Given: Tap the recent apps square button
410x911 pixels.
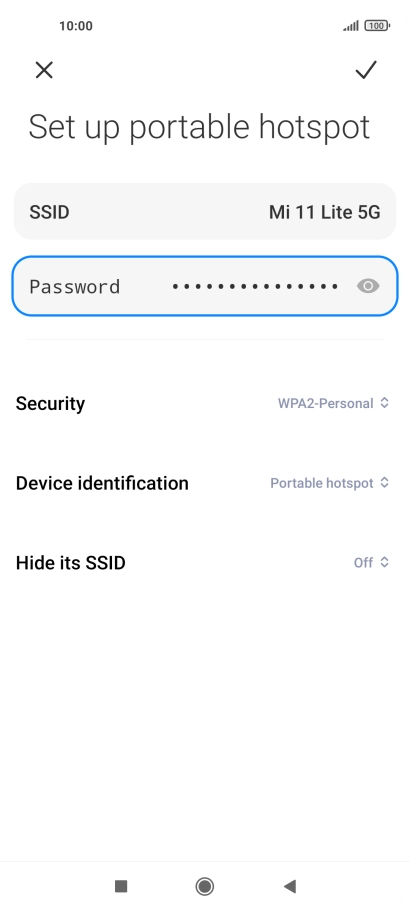Looking at the screenshot, I should 121,886.
